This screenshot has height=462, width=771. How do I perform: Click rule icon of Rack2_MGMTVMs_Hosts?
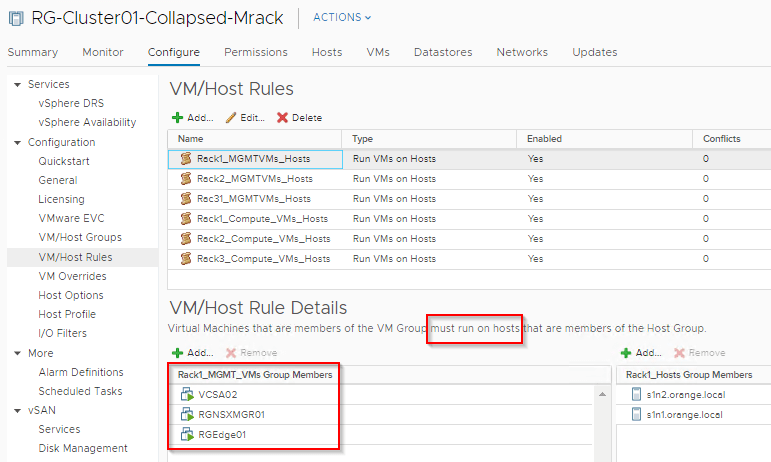point(186,179)
